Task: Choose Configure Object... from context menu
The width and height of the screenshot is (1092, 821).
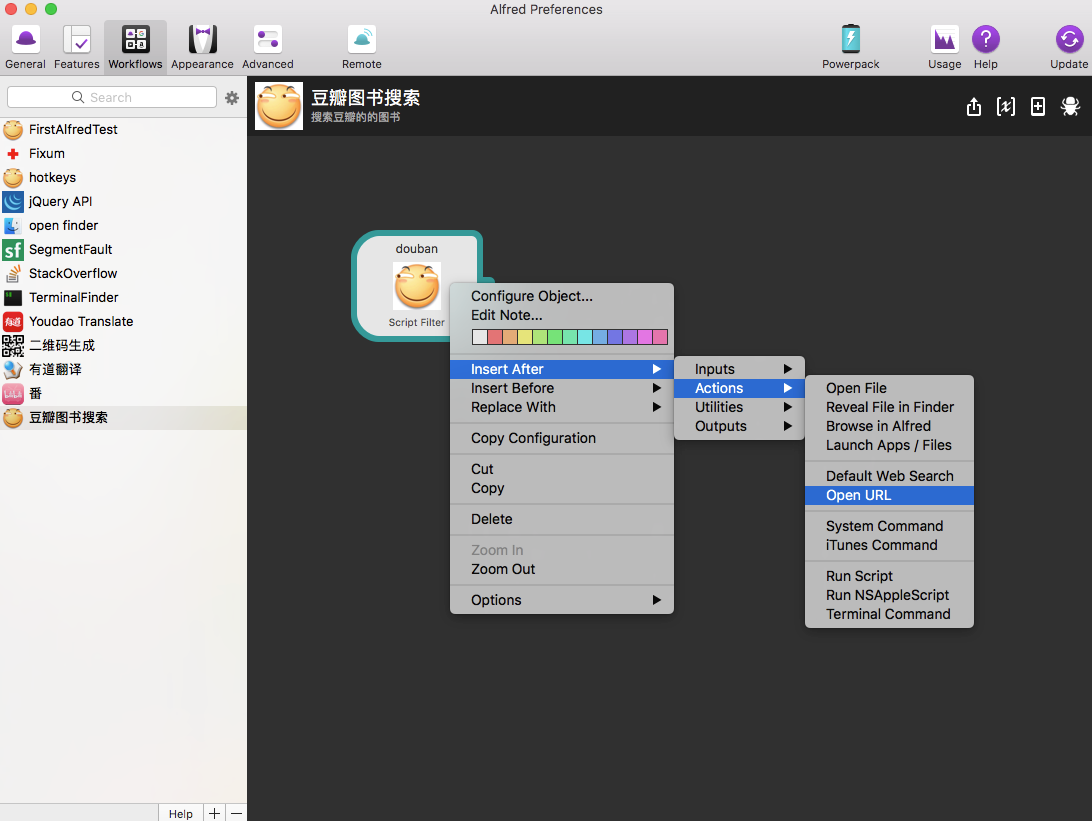Action: 562,296
